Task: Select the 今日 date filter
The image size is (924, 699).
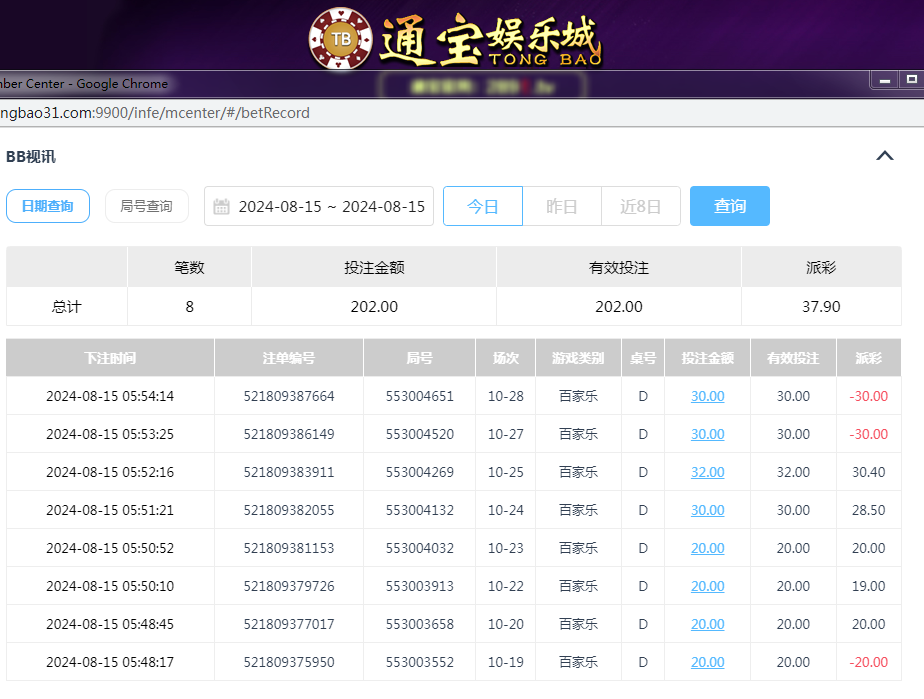Action: 482,206
